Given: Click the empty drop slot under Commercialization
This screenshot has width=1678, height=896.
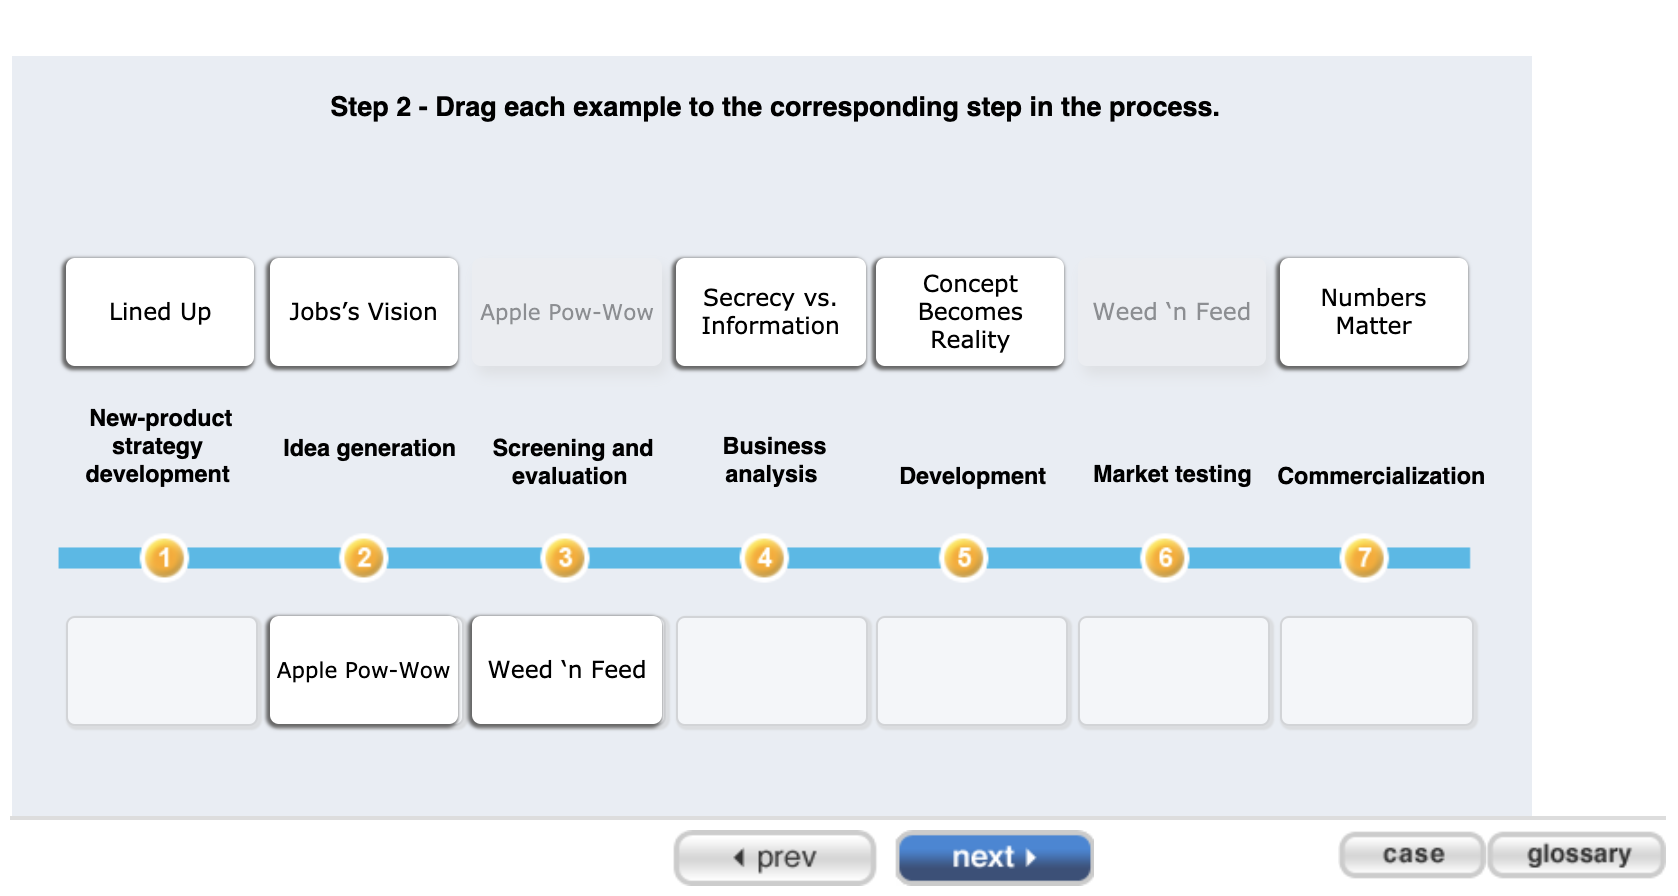Looking at the screenshot, I should 1377,670.
